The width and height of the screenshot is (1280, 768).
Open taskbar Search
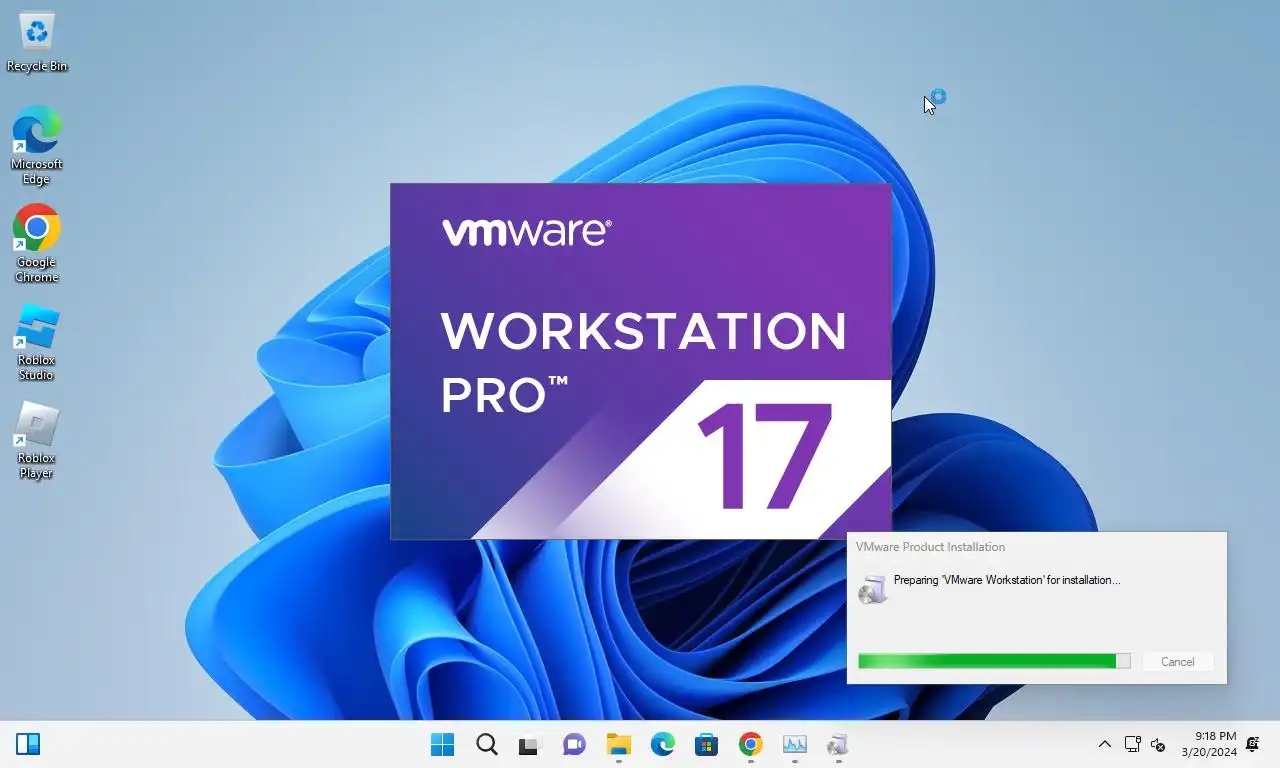coord(486,744)
